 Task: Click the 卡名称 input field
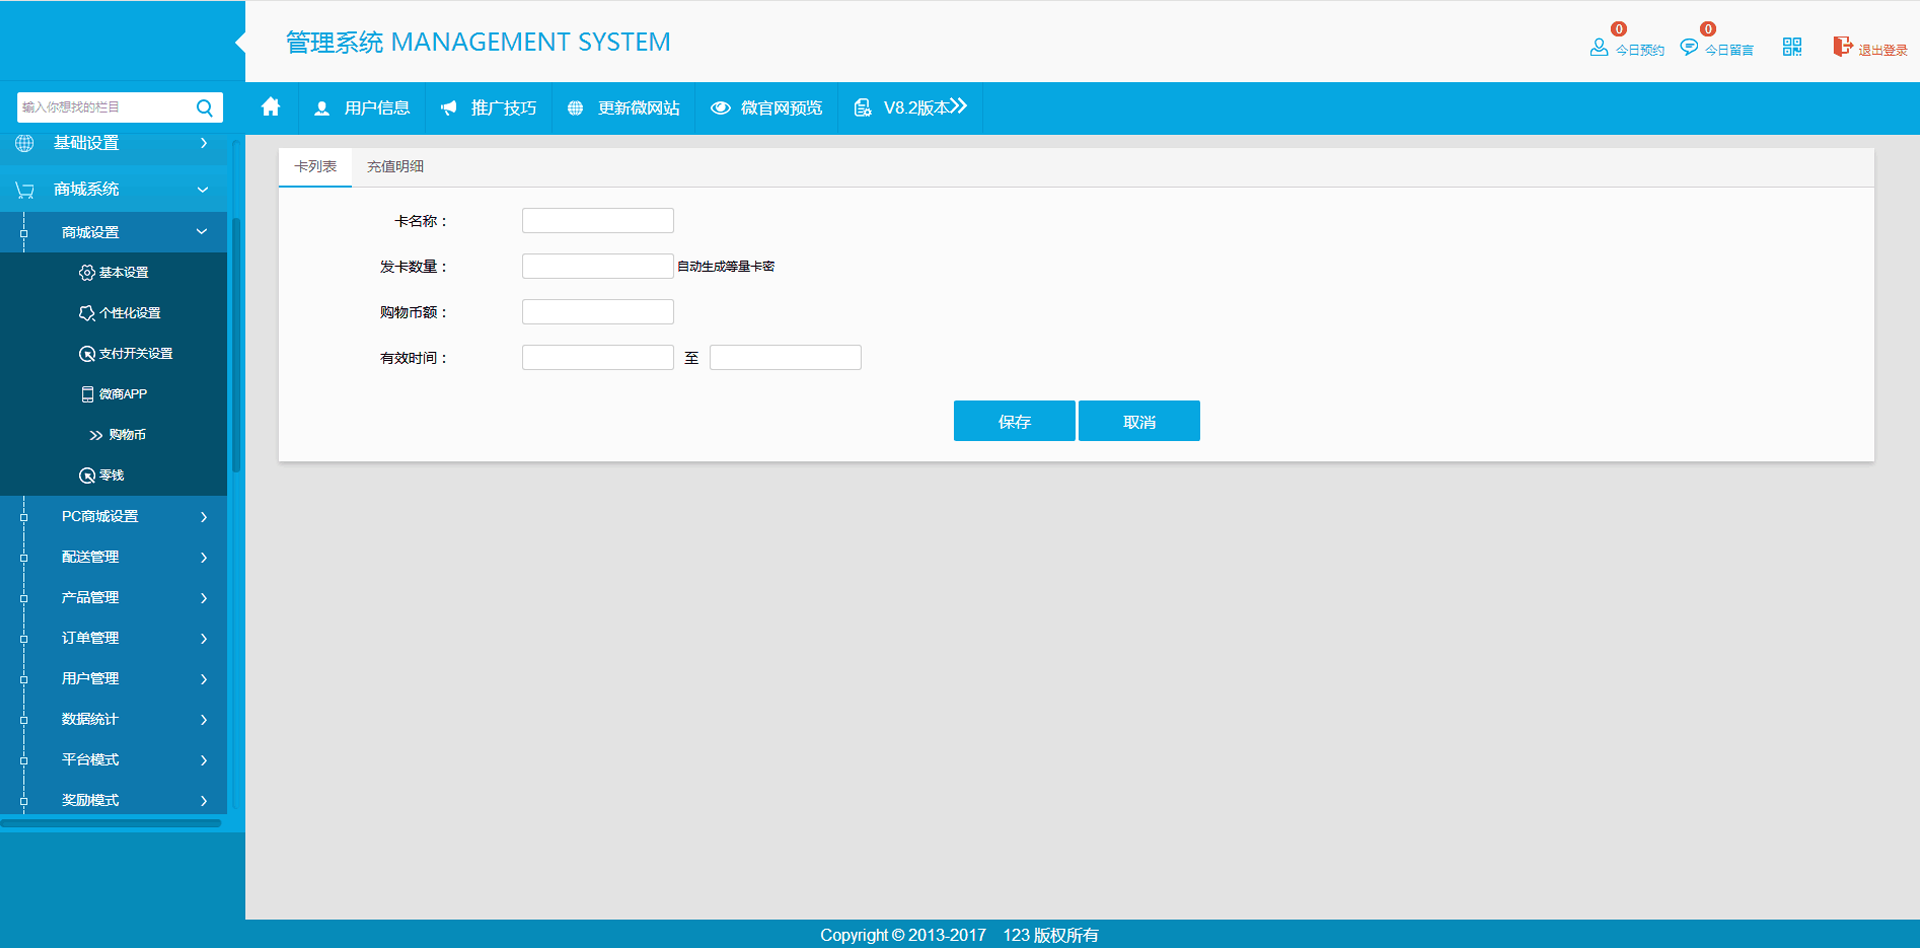click(x=597, y=220)
